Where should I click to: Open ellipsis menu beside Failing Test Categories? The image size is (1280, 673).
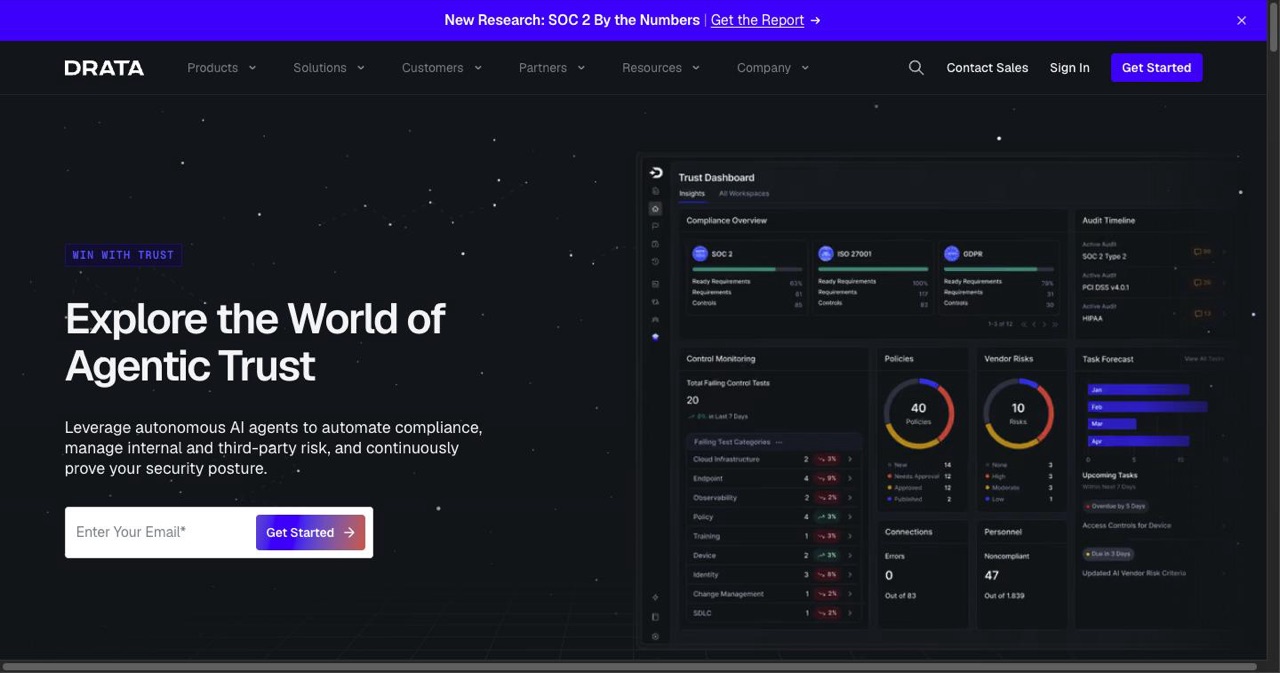(x=779, y=442)
